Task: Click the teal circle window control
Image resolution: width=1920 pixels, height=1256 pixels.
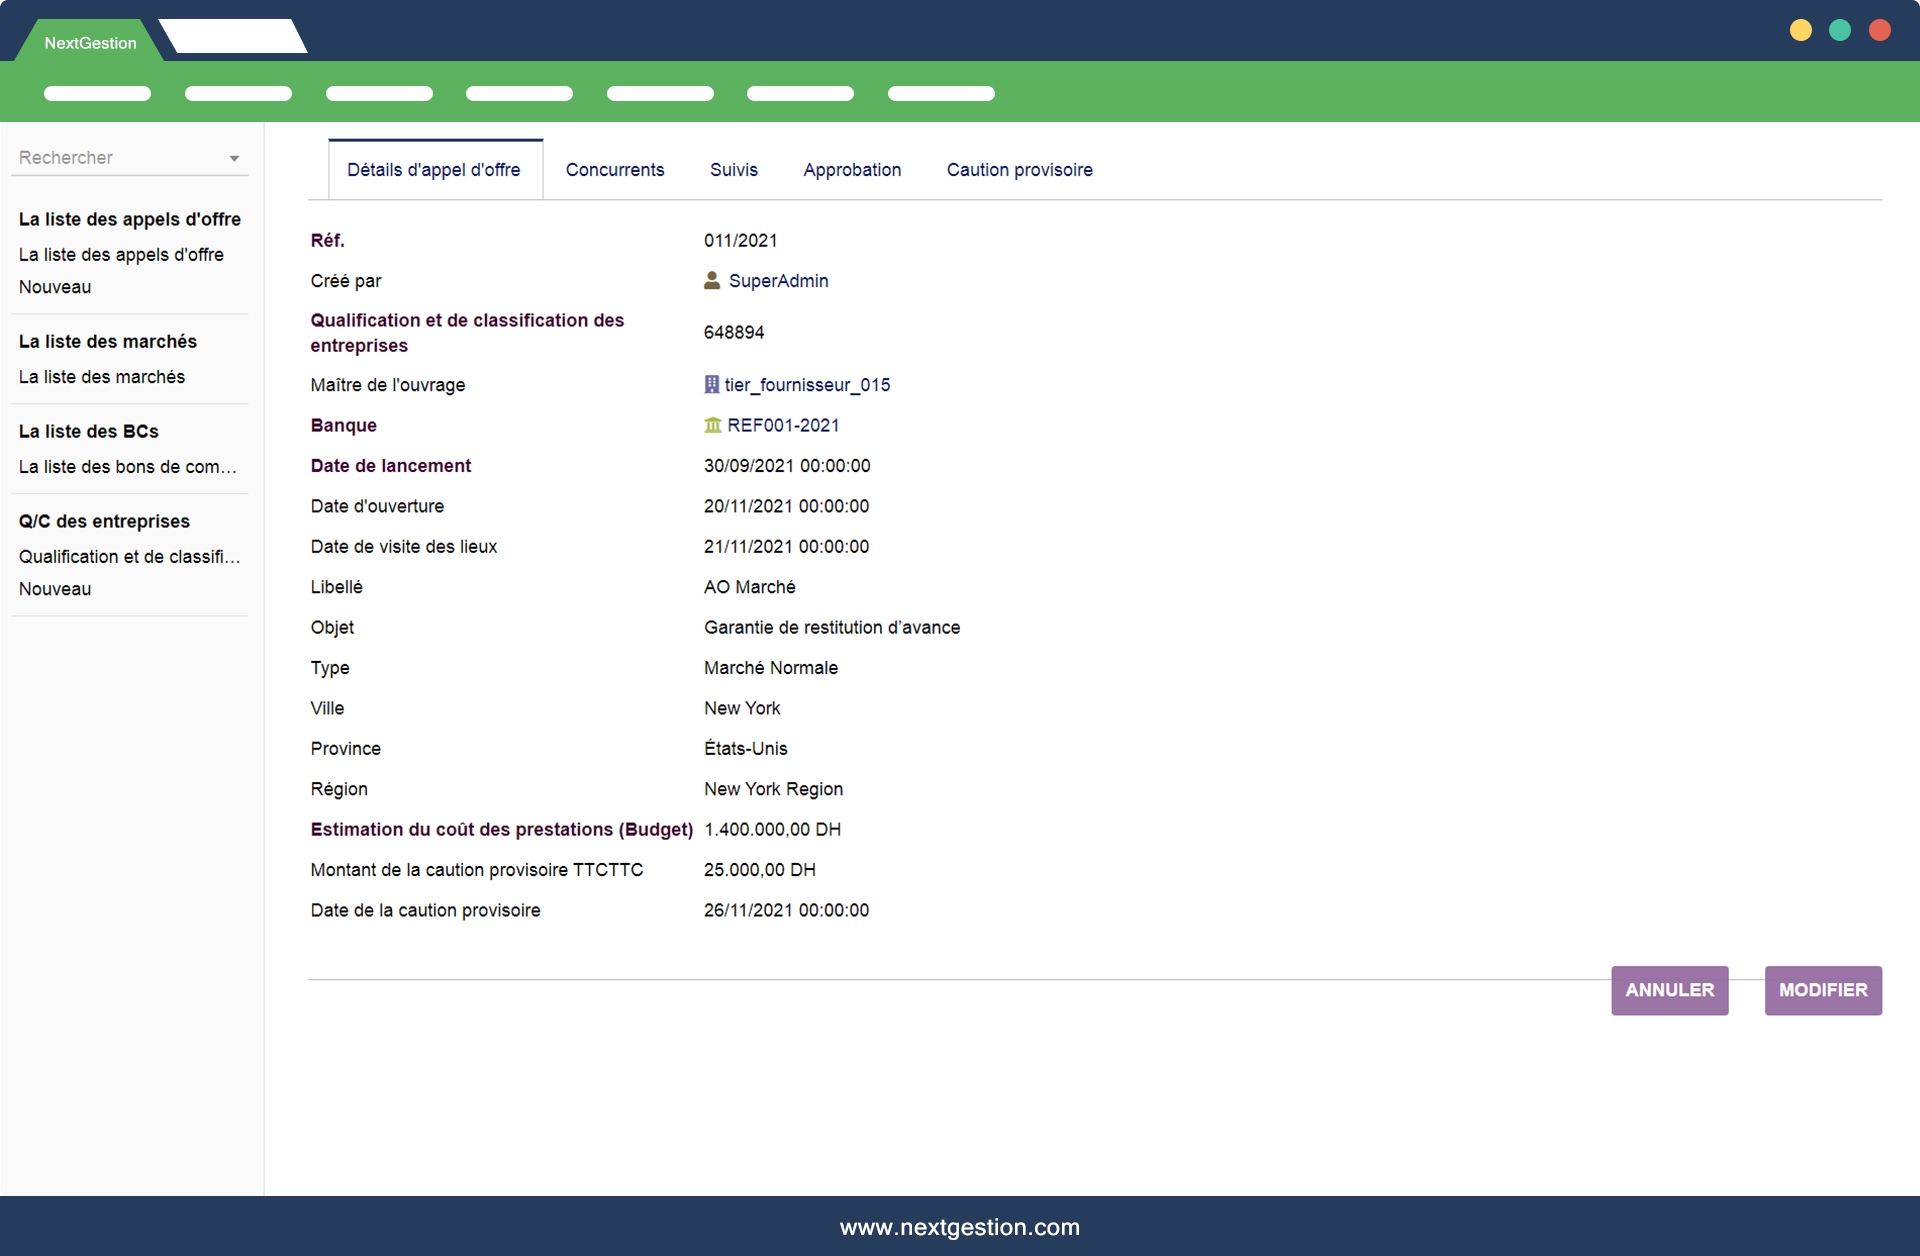Action: pos(1840,31)
